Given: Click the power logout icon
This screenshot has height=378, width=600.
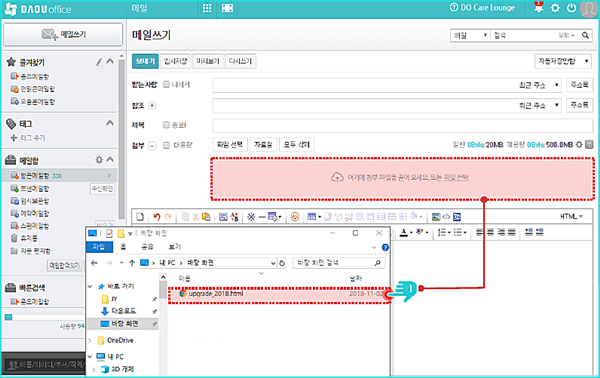Looking at the screenshot, I should (571, 8).
